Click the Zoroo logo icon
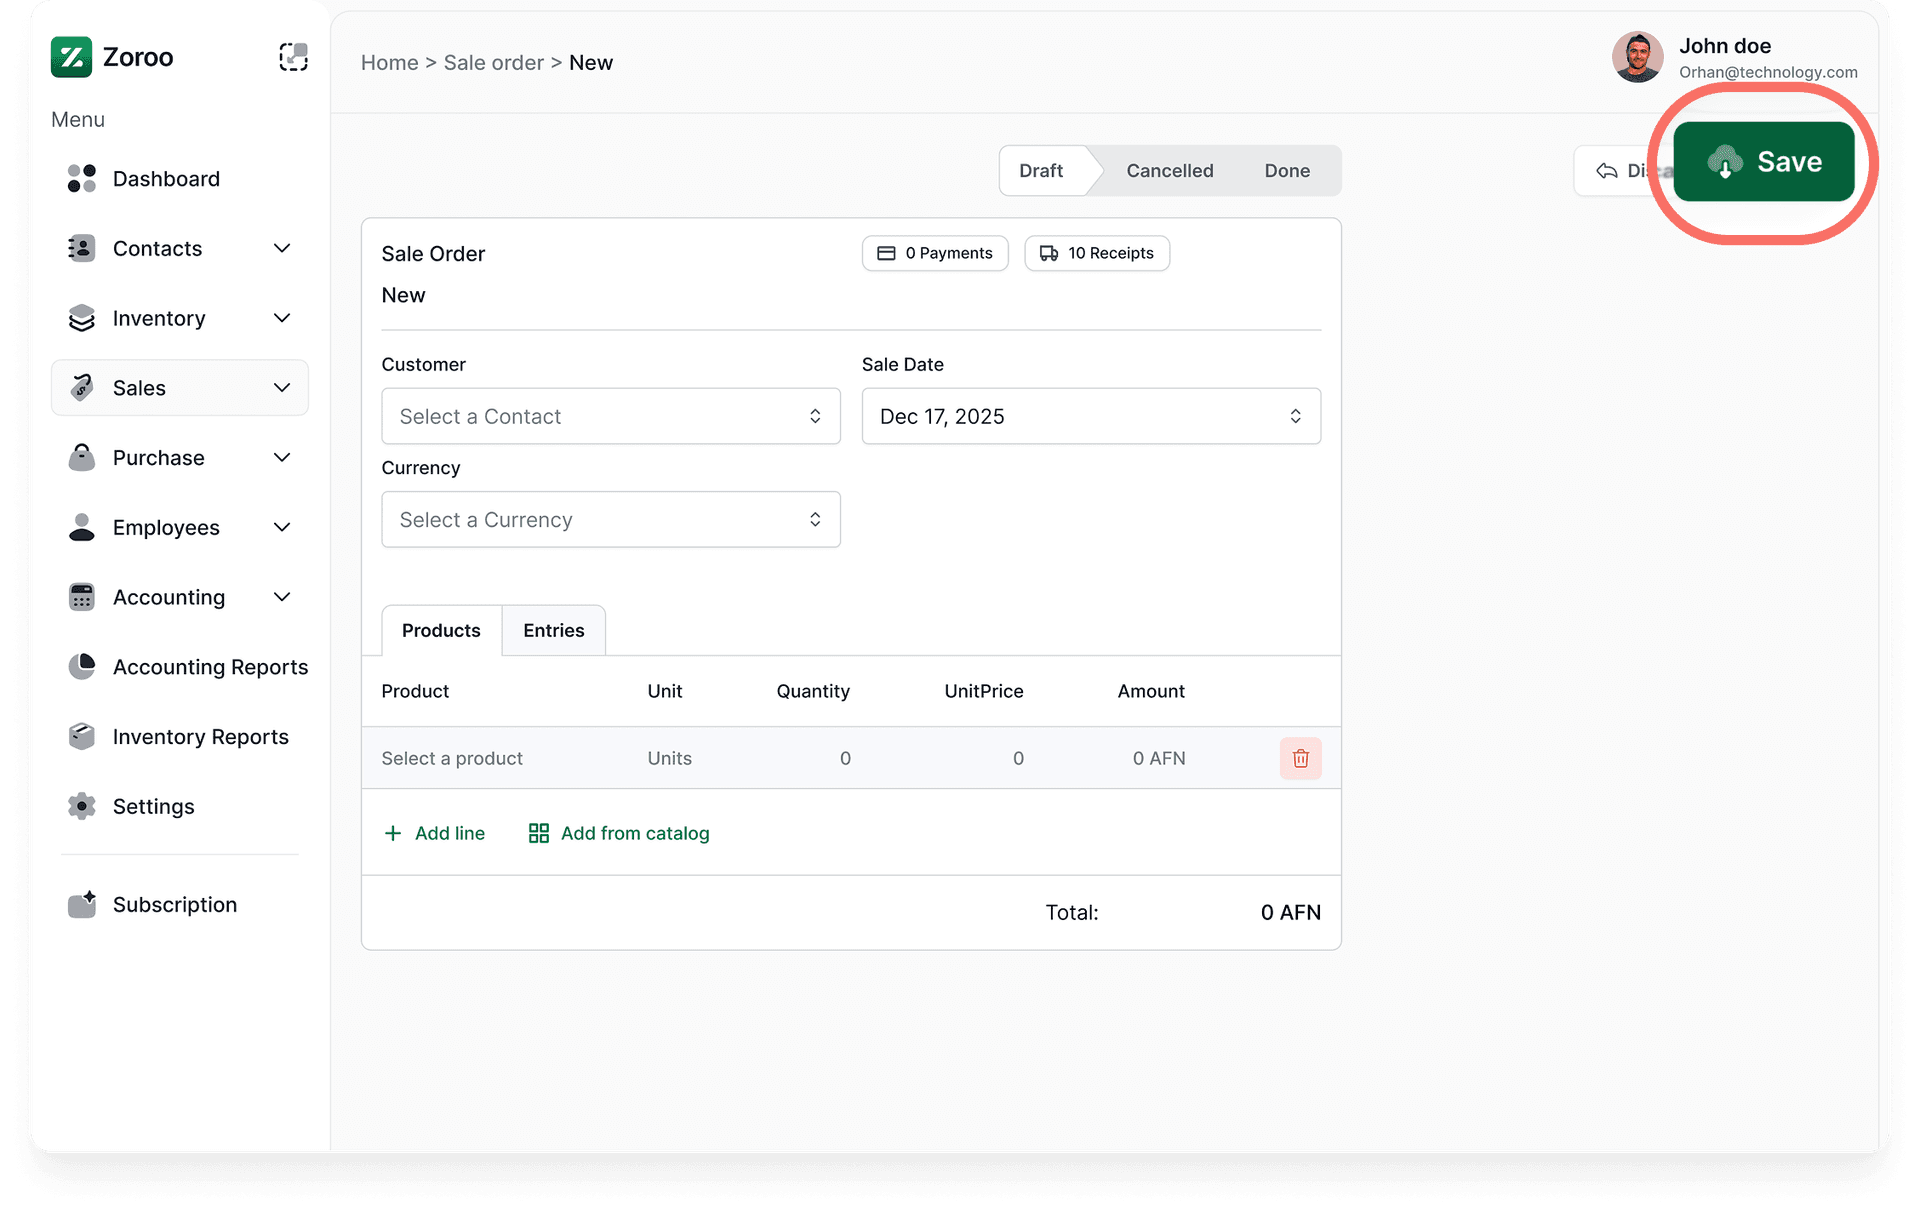This screenshot has height=1213, width=1920. pos(70,57)
